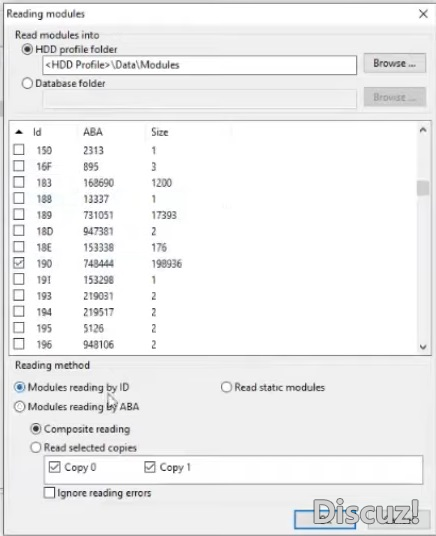Screen dimensions: 436x536
Task: Check the box for module 189
Action: [19, 214]
